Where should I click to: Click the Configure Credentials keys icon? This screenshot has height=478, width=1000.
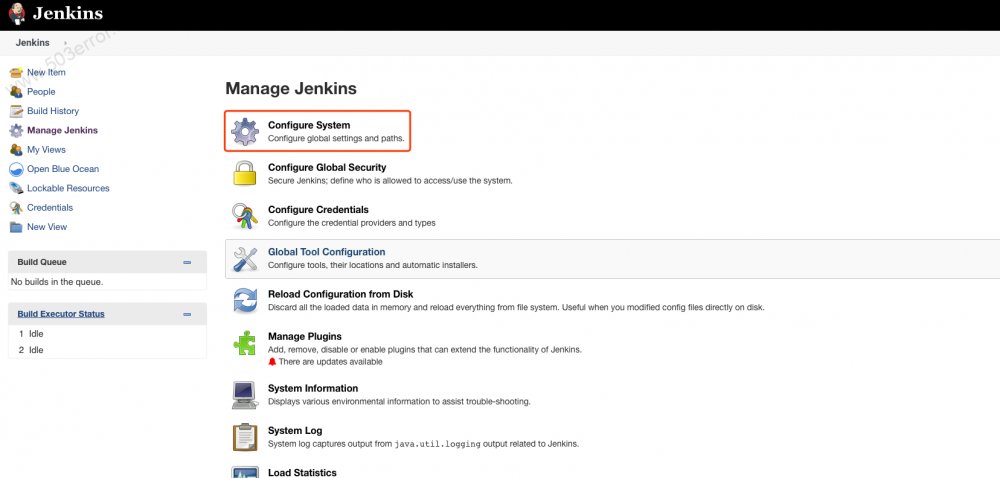point(245,215)
